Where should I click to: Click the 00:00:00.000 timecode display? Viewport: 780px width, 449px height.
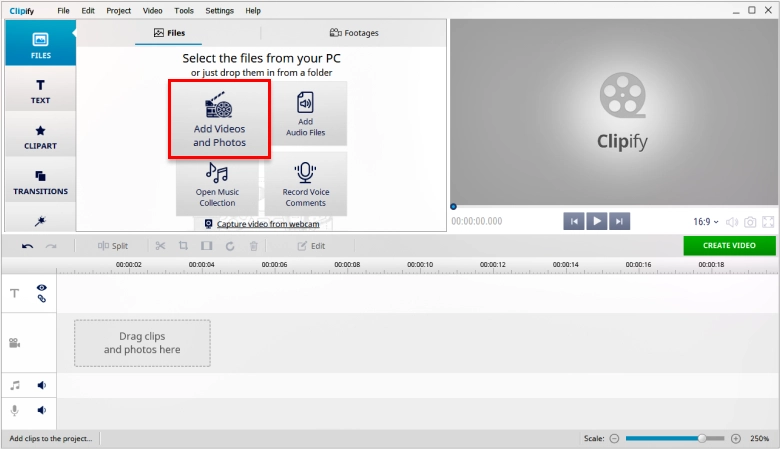tap(477, 221)
